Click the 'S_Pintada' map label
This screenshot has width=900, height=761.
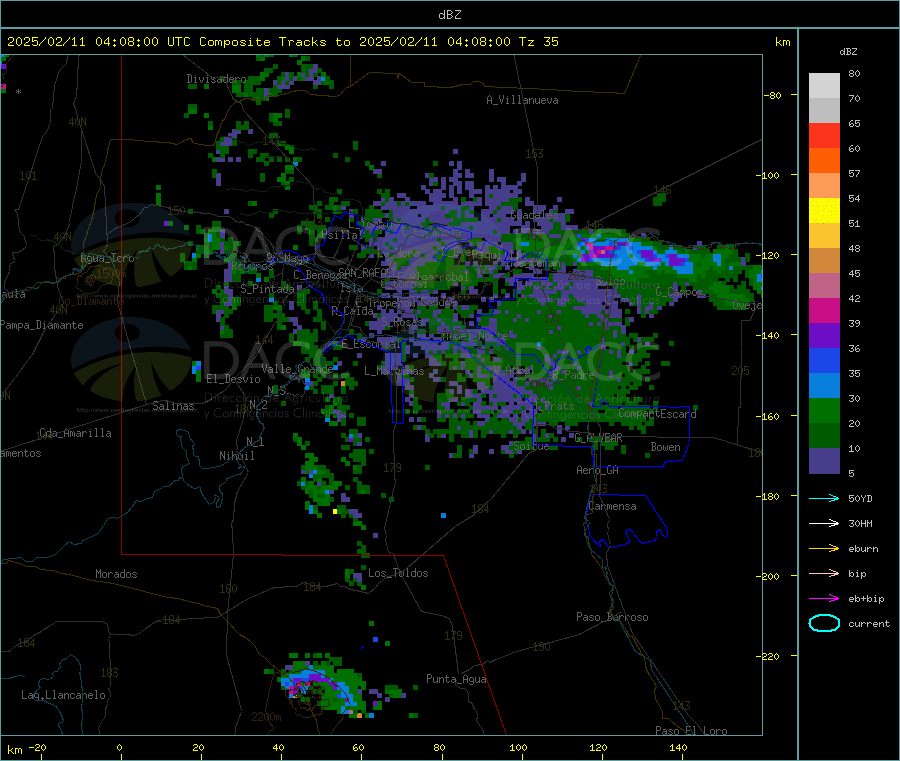tap(267, 289)
